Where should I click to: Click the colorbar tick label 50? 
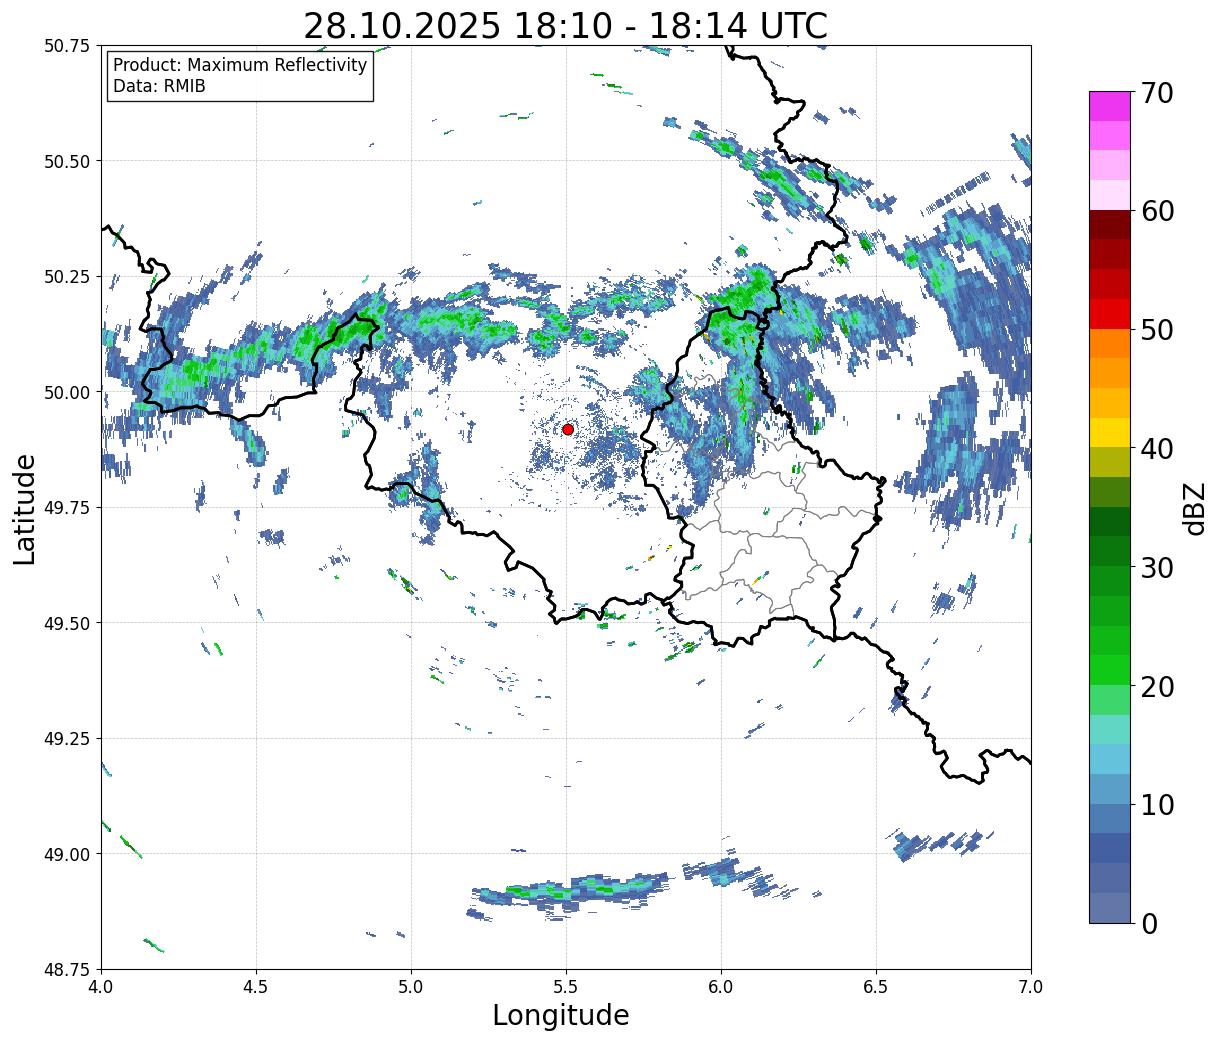pos(1157,330)
